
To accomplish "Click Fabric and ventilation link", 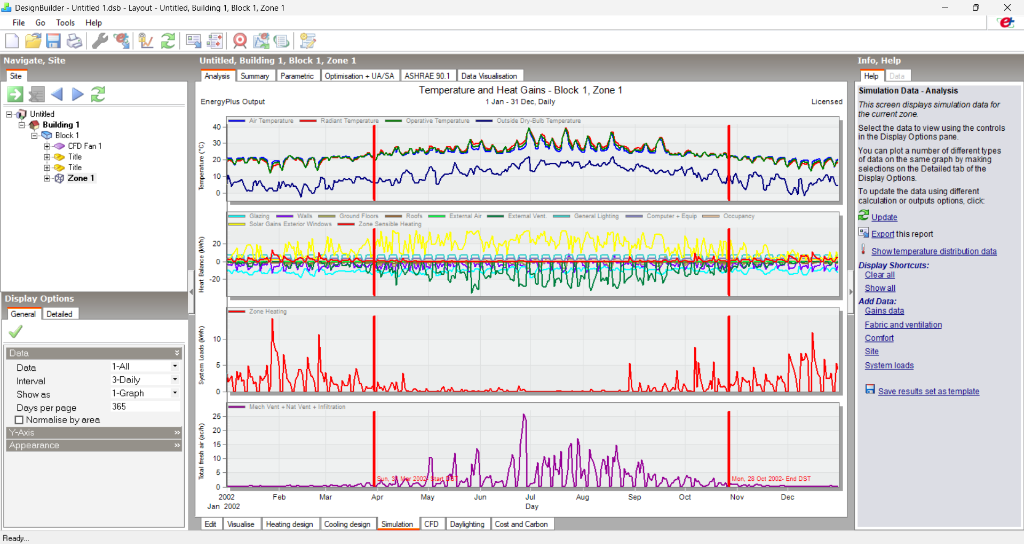I will pos(903,325).
